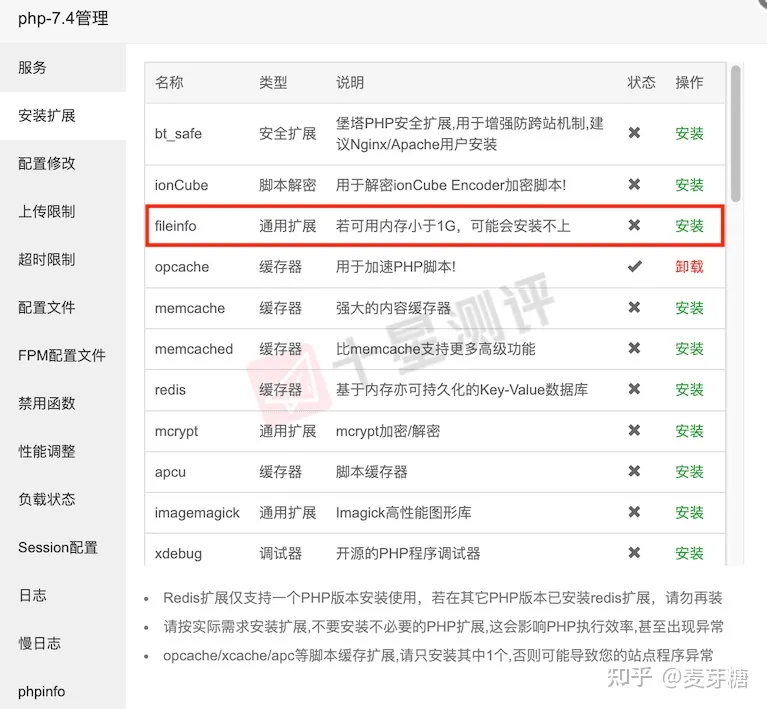The height and width of the screenshot is (709, 767).
Task: Click the 操作 column header
Action: (x=689, y=82)
